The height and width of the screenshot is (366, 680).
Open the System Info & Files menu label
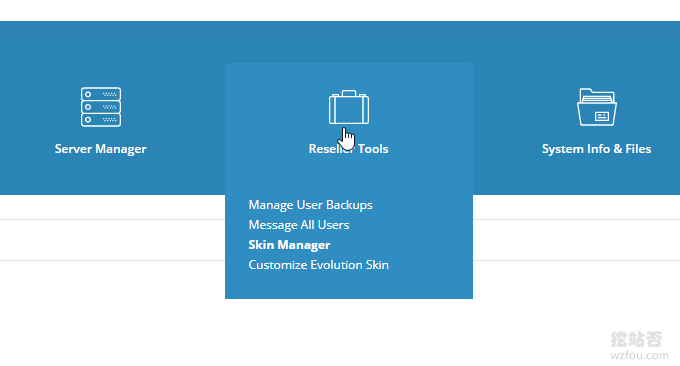pos(596,149)
